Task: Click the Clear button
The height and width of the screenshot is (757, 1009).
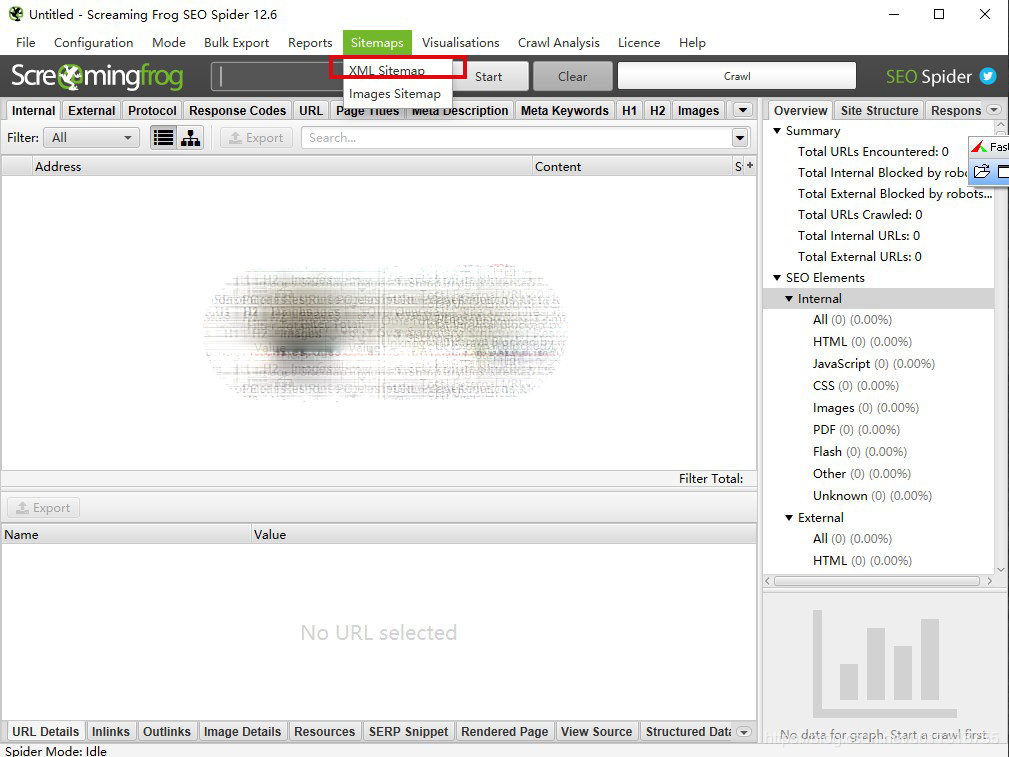Action: 573,77
